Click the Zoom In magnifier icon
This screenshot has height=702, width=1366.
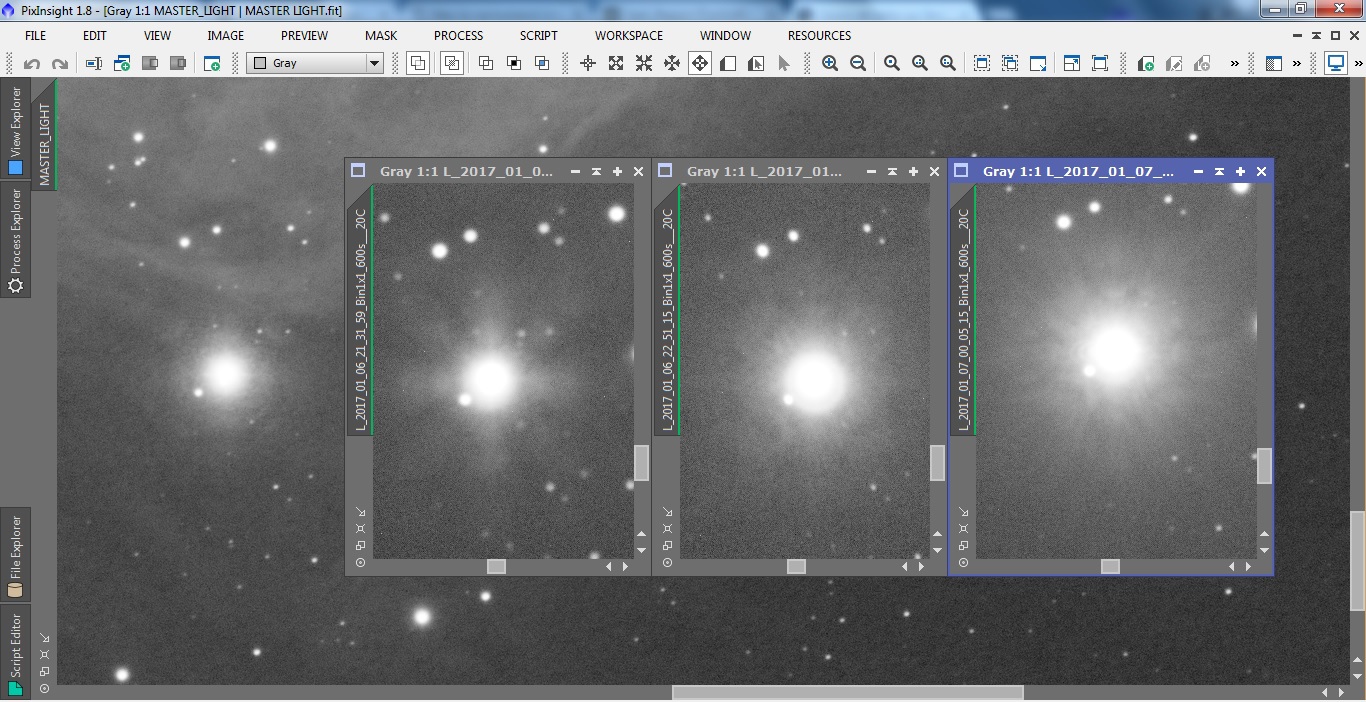tap(830, 63)
